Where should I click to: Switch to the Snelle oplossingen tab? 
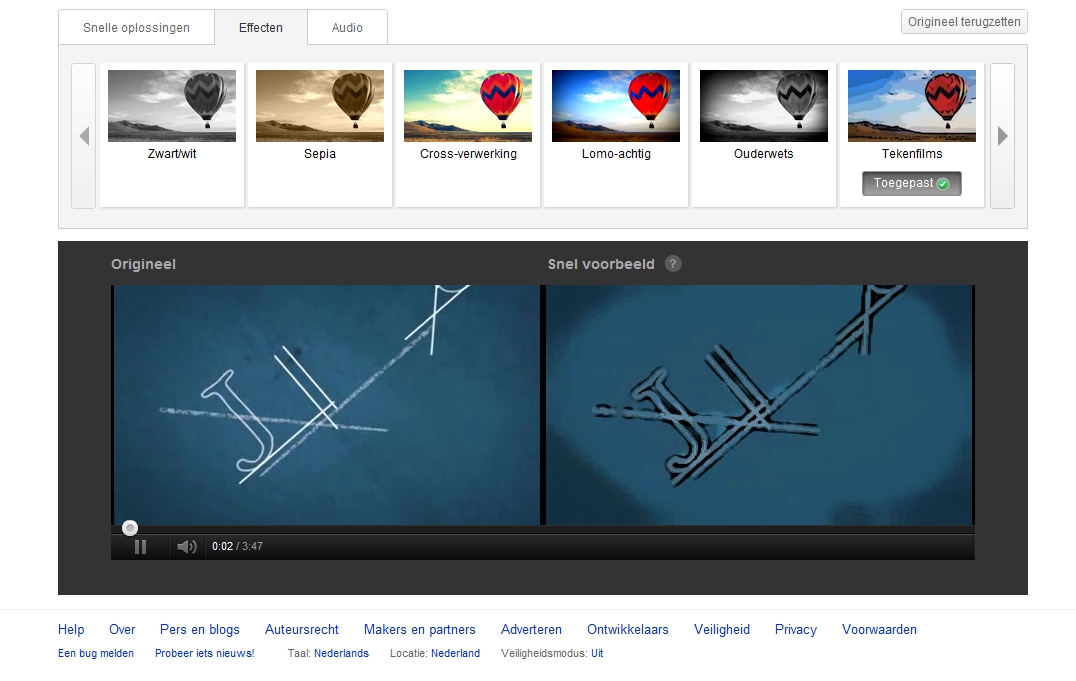tap(137, 27)
